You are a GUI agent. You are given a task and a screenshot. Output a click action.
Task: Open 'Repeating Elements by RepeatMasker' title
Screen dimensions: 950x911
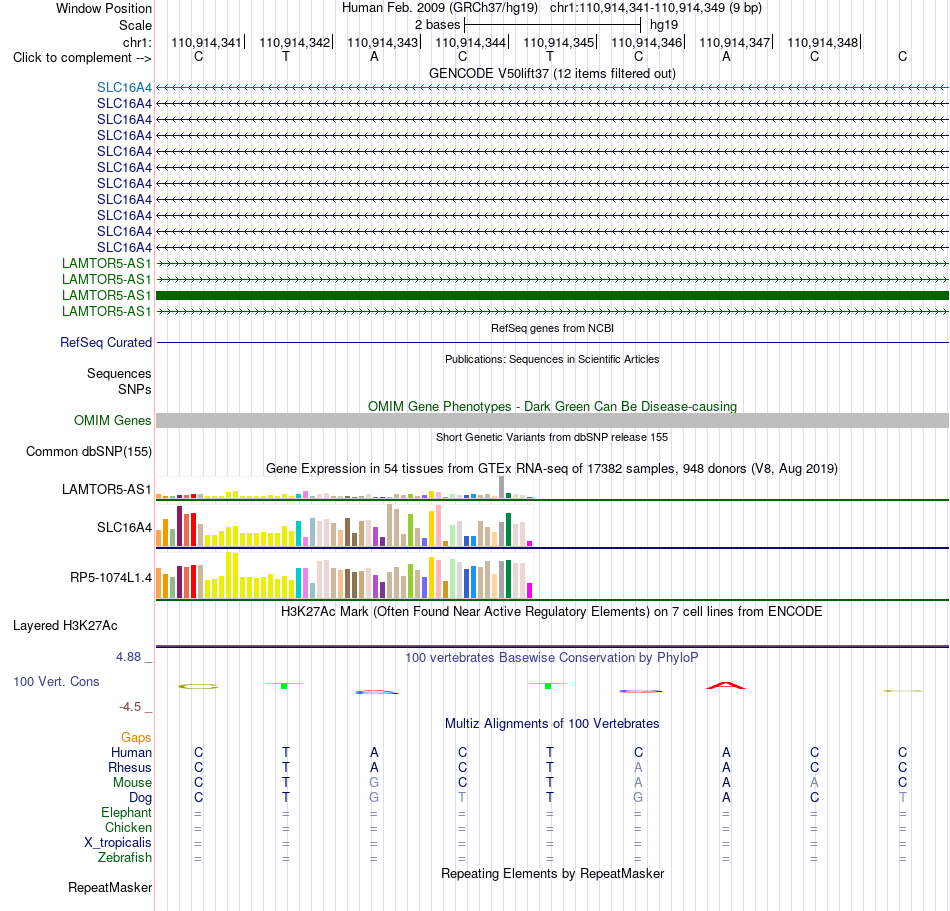point(553,873)
